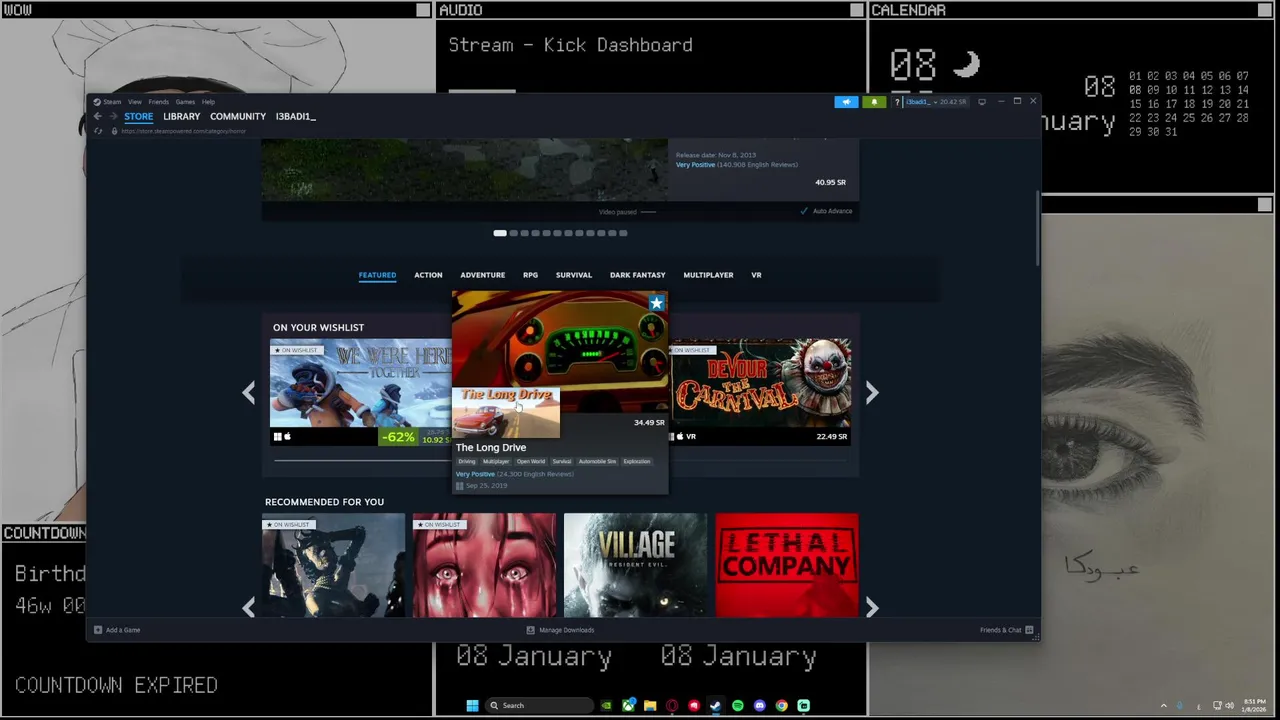Click the Windows taskbar Search box
This screenshot has width=1280, height=720.
tap(538, 705)
